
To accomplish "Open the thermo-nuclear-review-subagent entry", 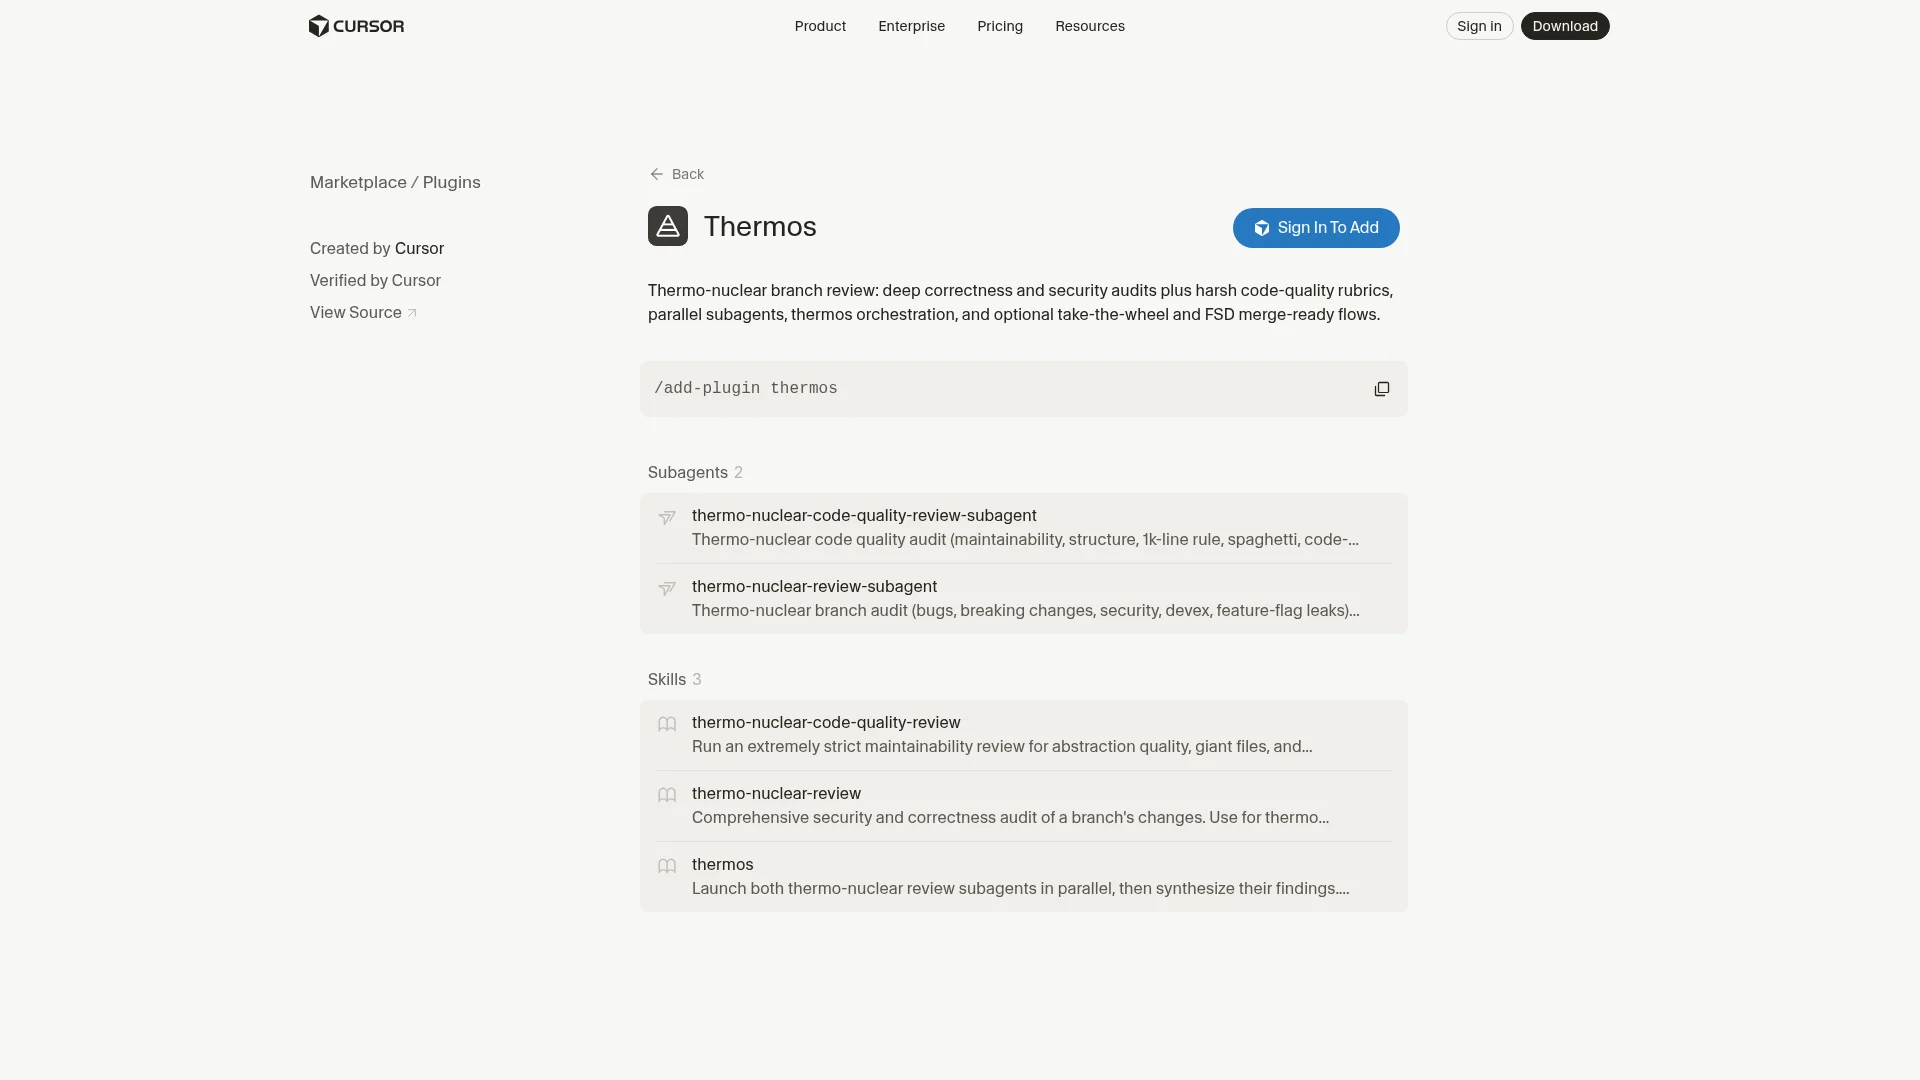I will (1024, 598).
